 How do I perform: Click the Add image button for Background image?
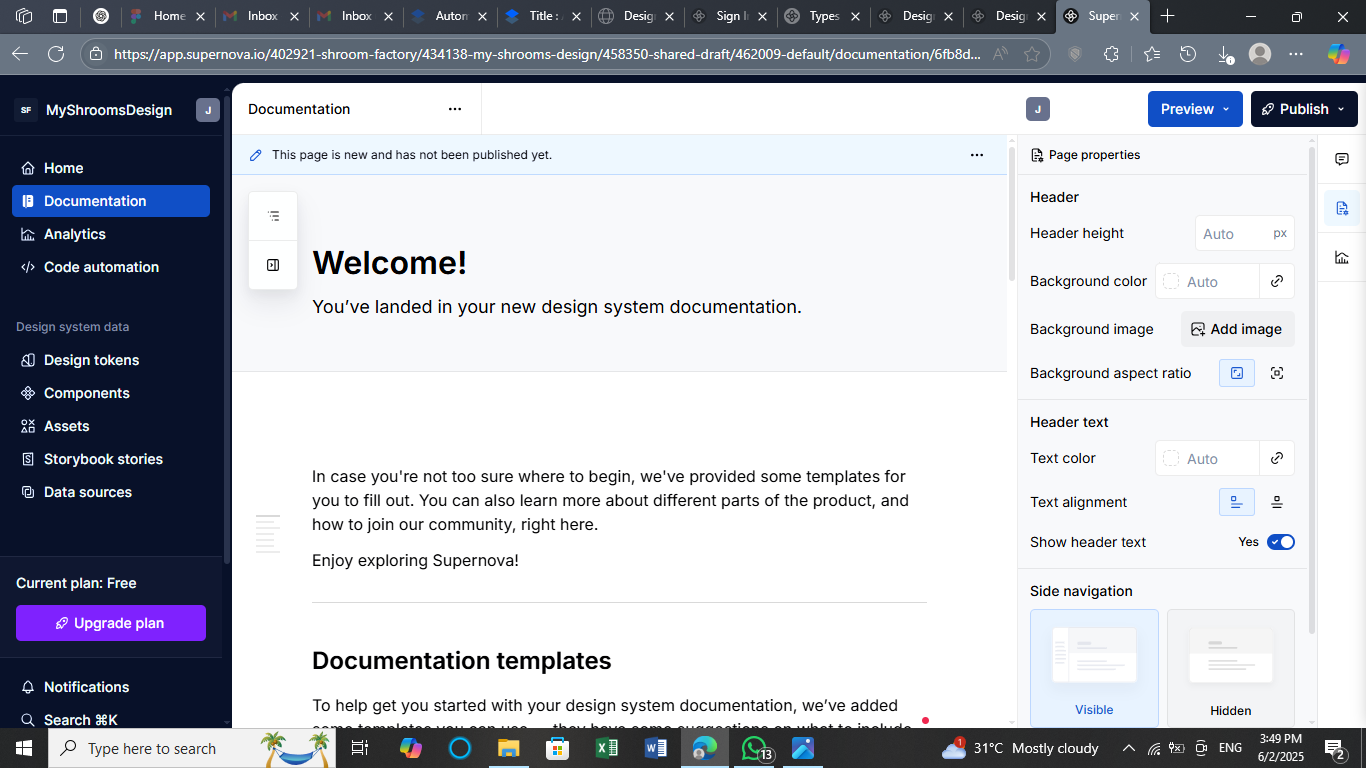[x=1237, y=329]
